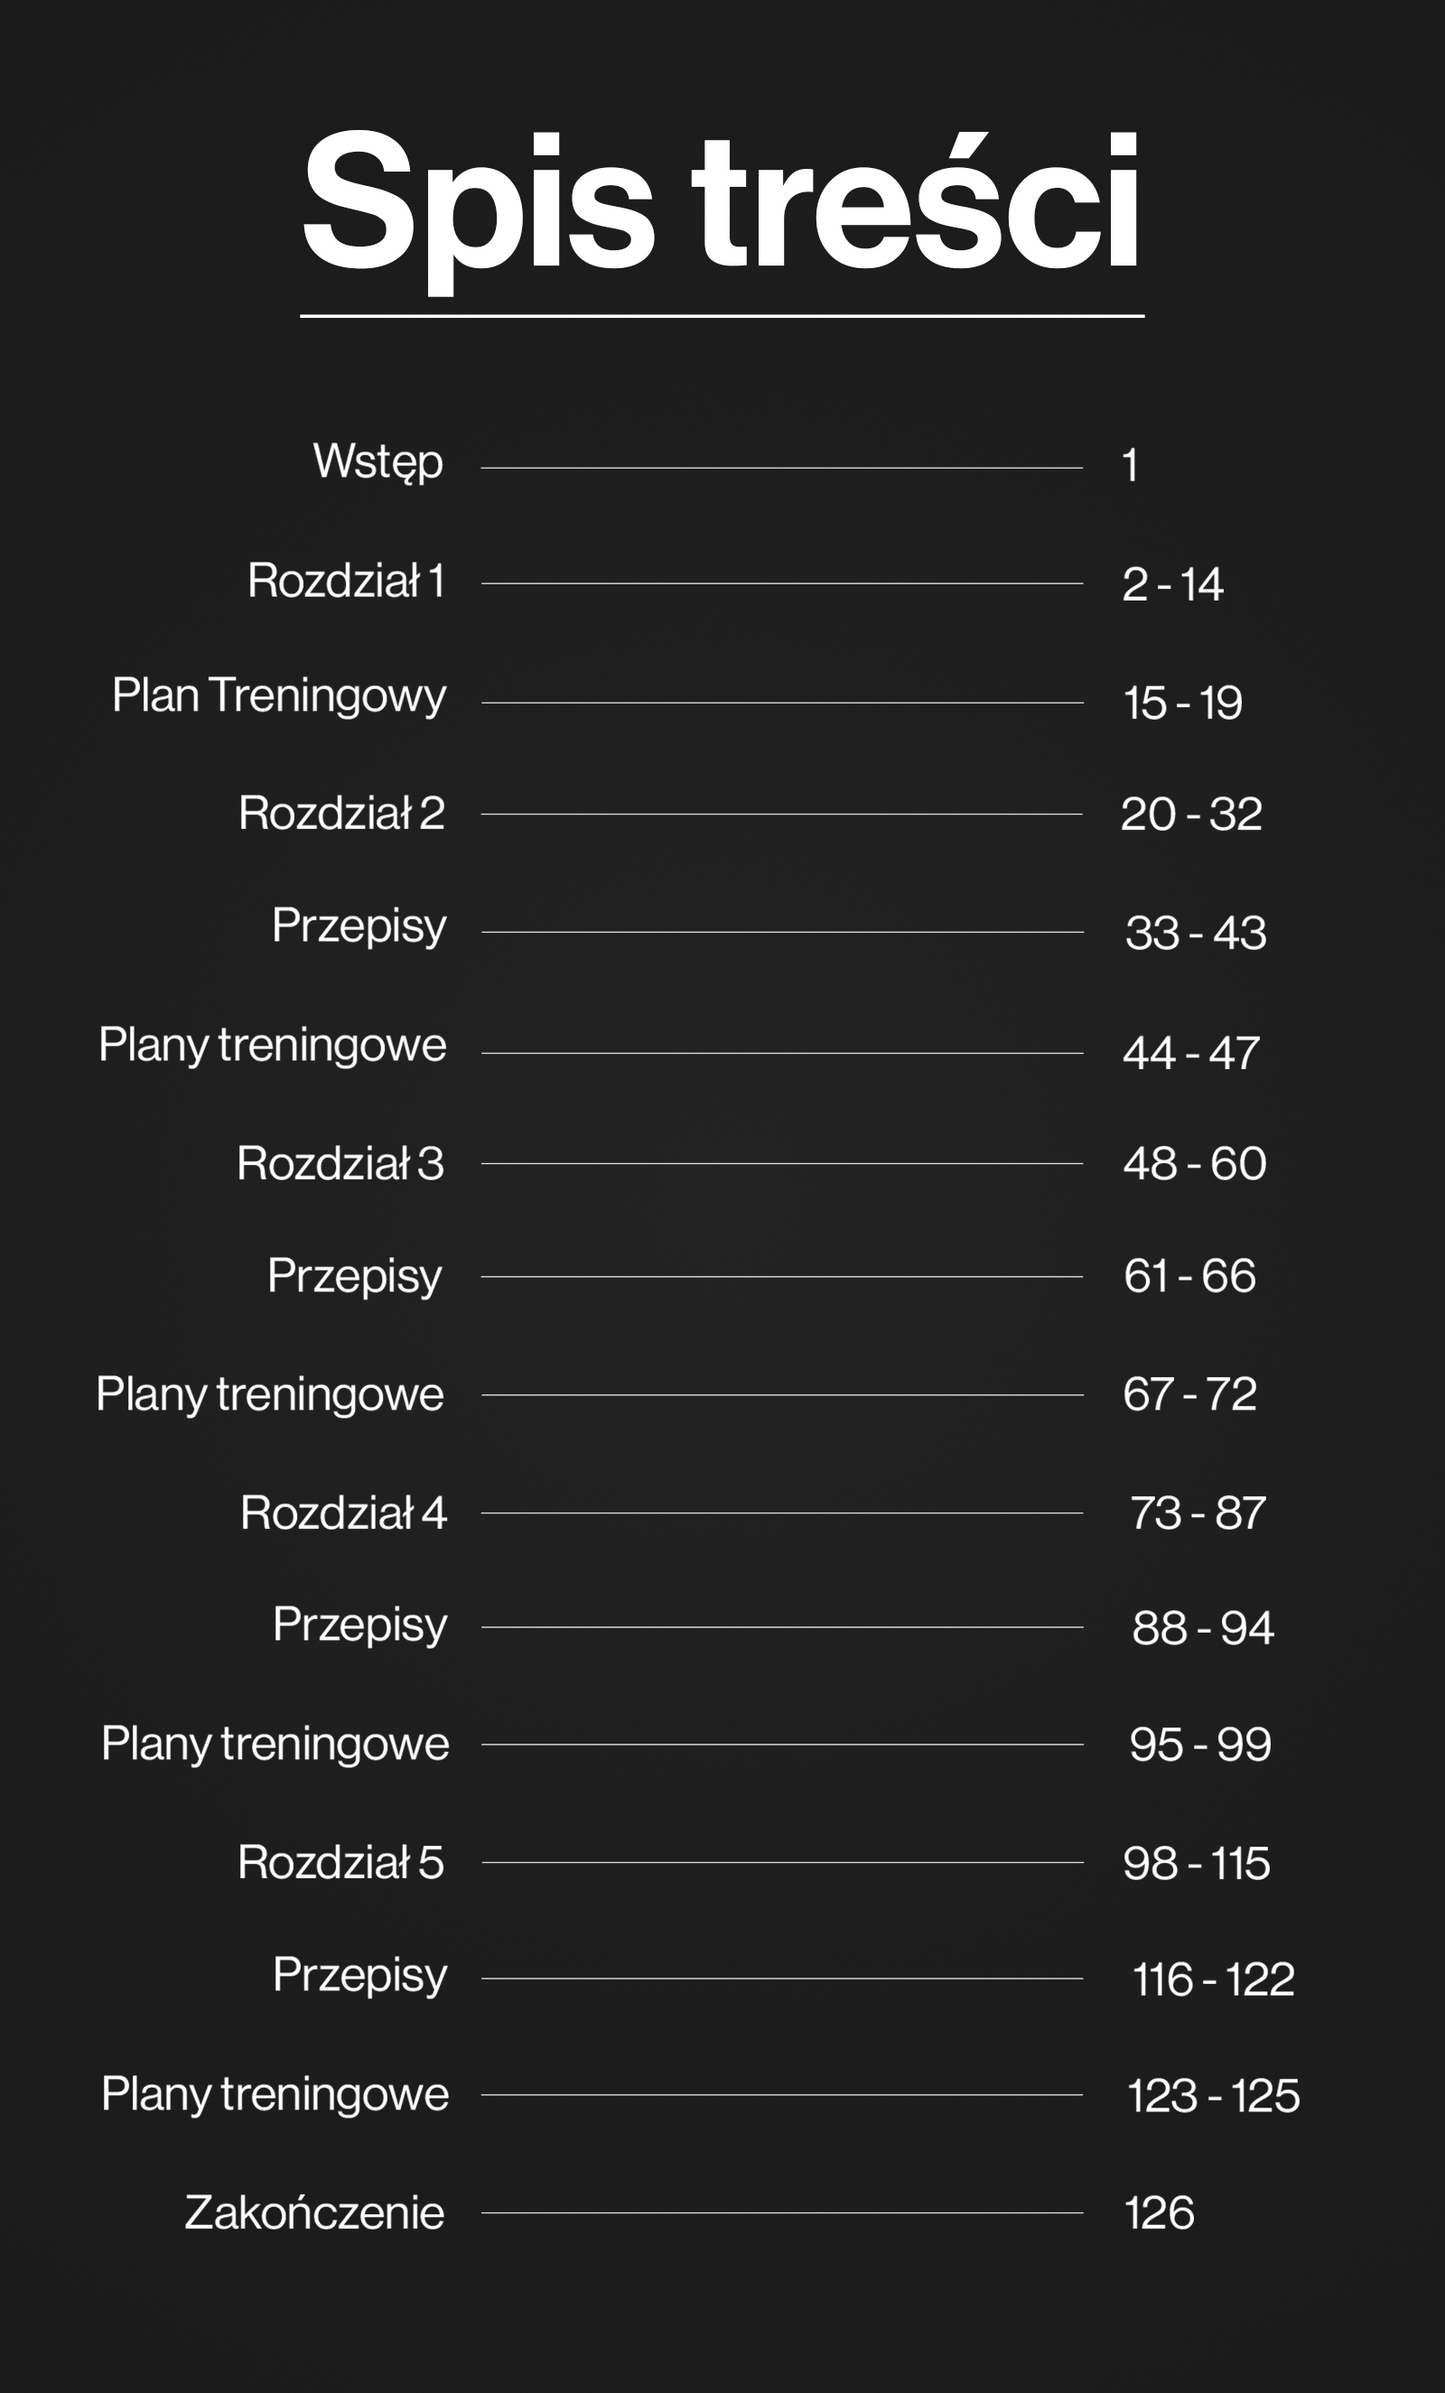
Task: Click Plany treningowe entry for pages 123 - 125
Action: [x=275, y=2095]
